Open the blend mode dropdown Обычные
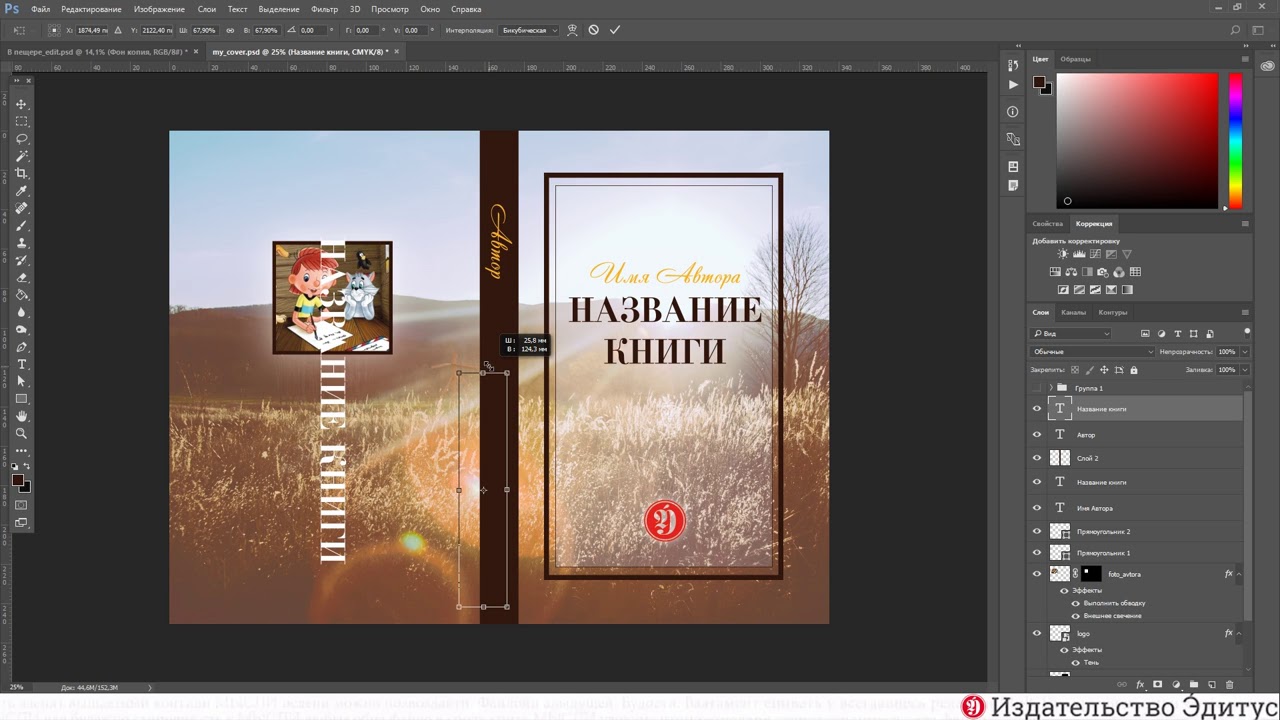The image size is (1280, 720). point(1092,352)
